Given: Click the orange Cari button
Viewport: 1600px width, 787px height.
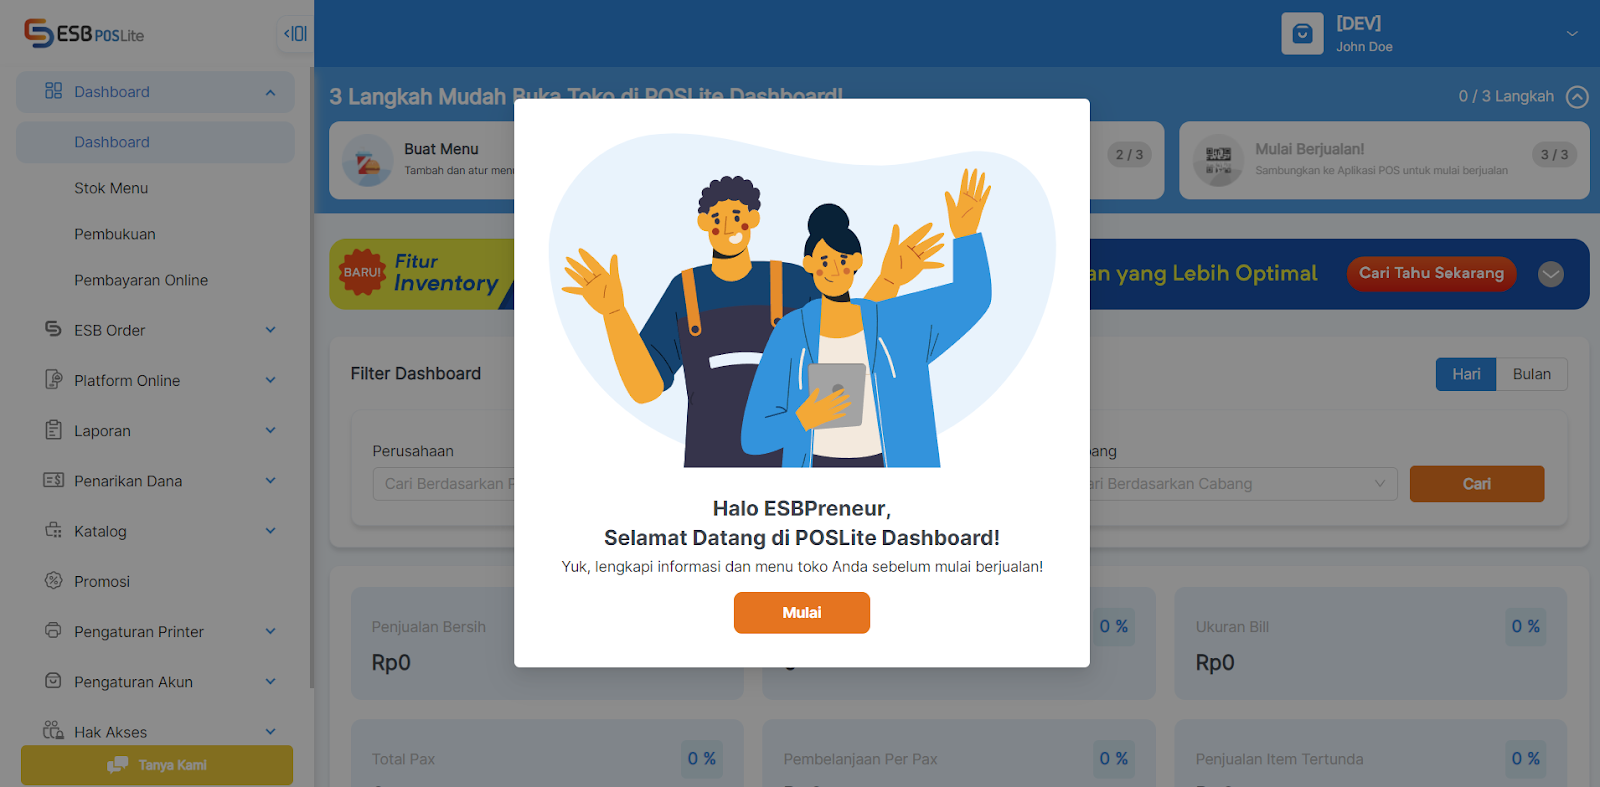Looking at the screenshot, I should (1477, 484).
